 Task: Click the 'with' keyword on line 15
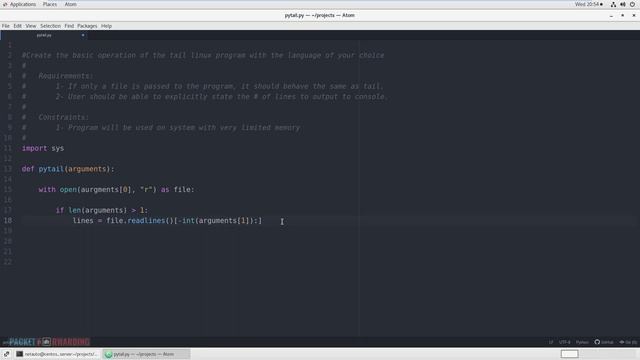click(47, 190)
